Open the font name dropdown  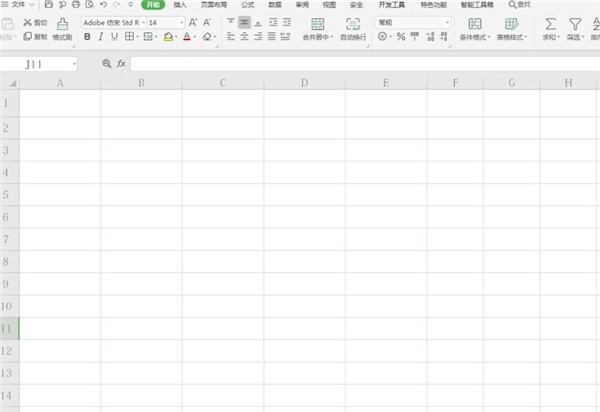[143, 23]
